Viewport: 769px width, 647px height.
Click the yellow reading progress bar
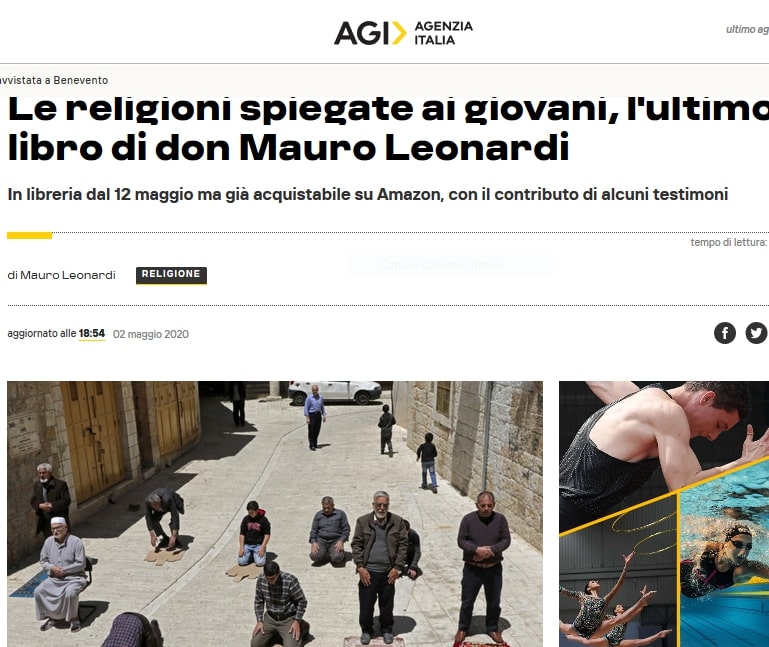click(x=29, y=235)
